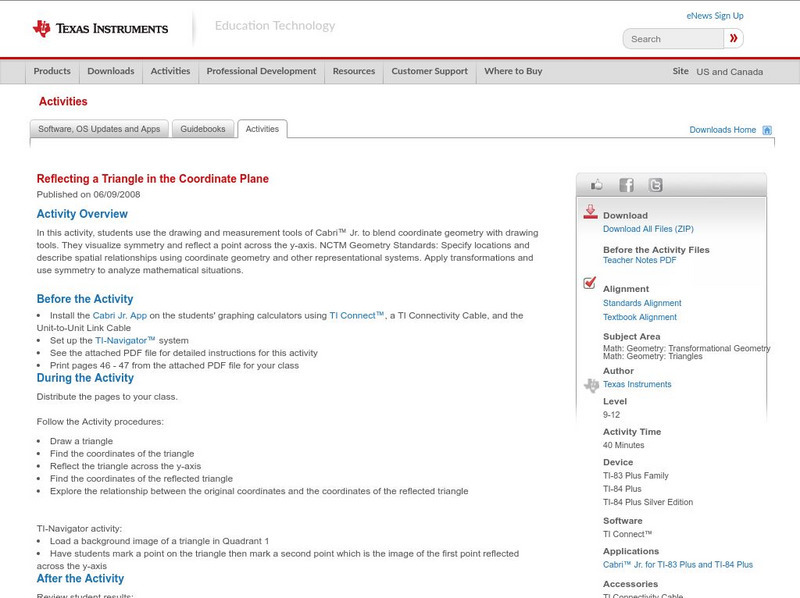Open Textbook Alignment link

click(x=640, y=317)
